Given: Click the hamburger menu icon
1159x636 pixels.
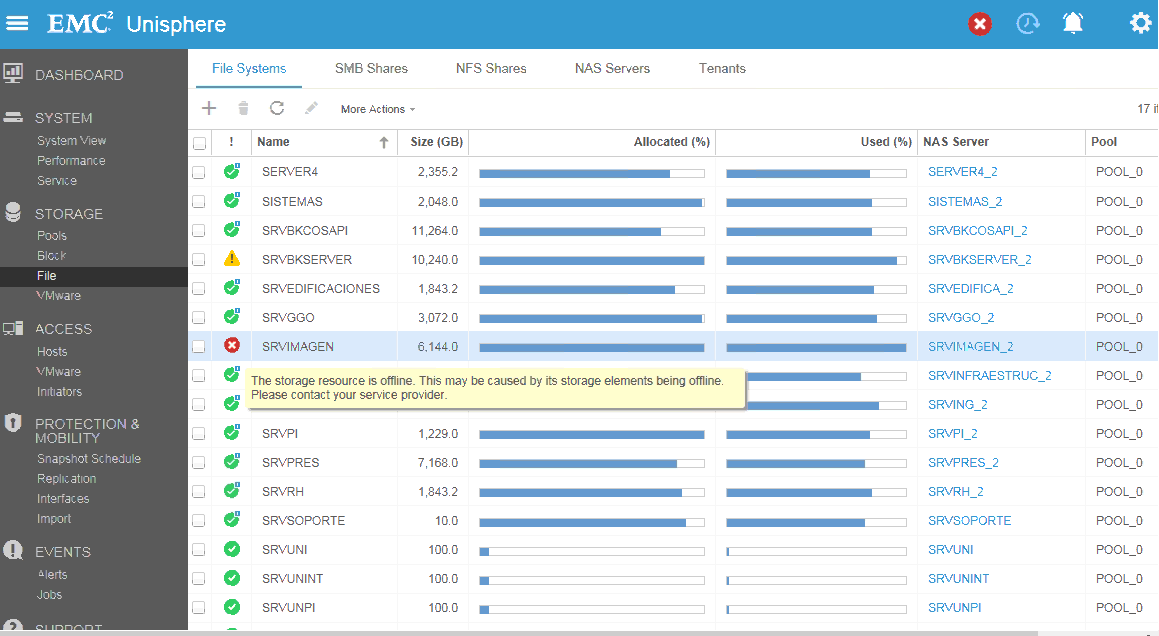Looking at the screenshot, I should pos(18,24).
